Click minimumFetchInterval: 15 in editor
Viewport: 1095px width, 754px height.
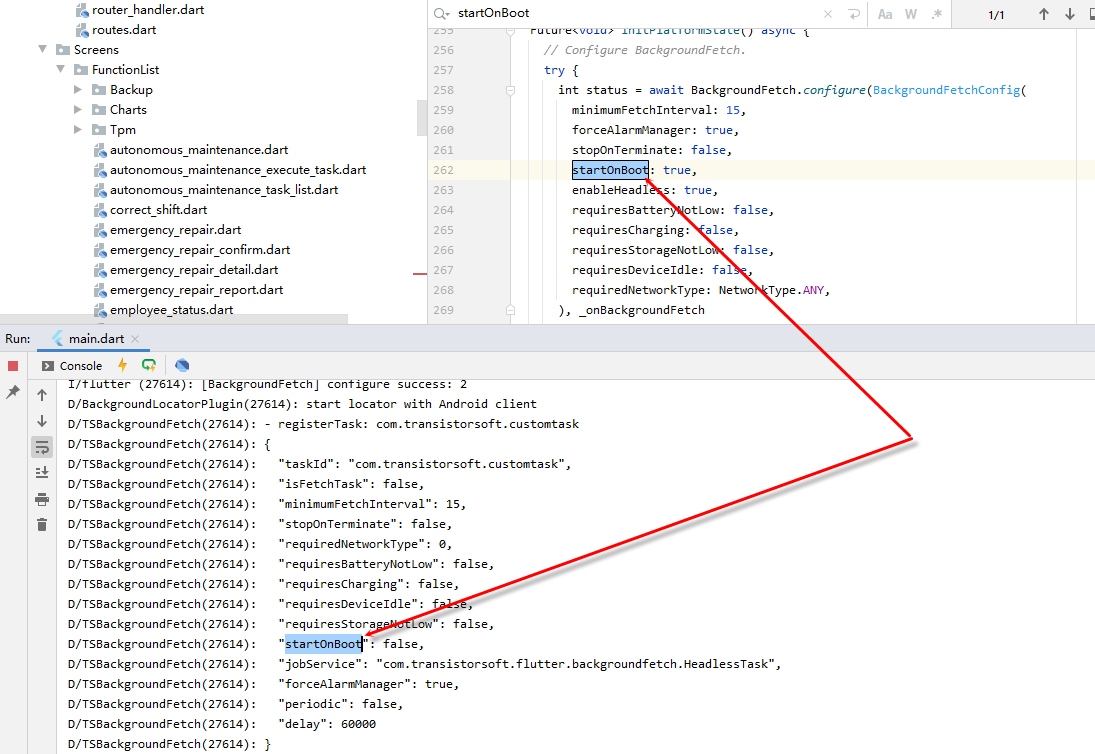click(x=659, y=110)
